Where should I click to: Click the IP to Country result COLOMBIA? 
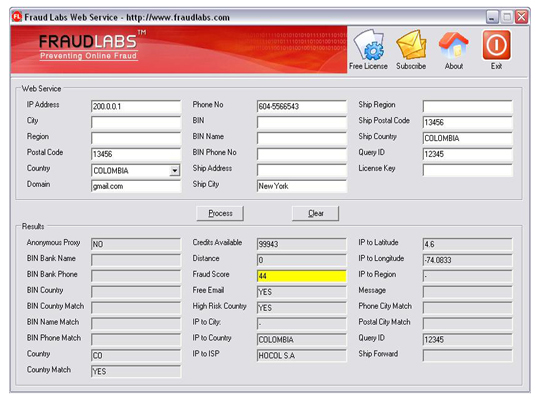pos(302,340)
